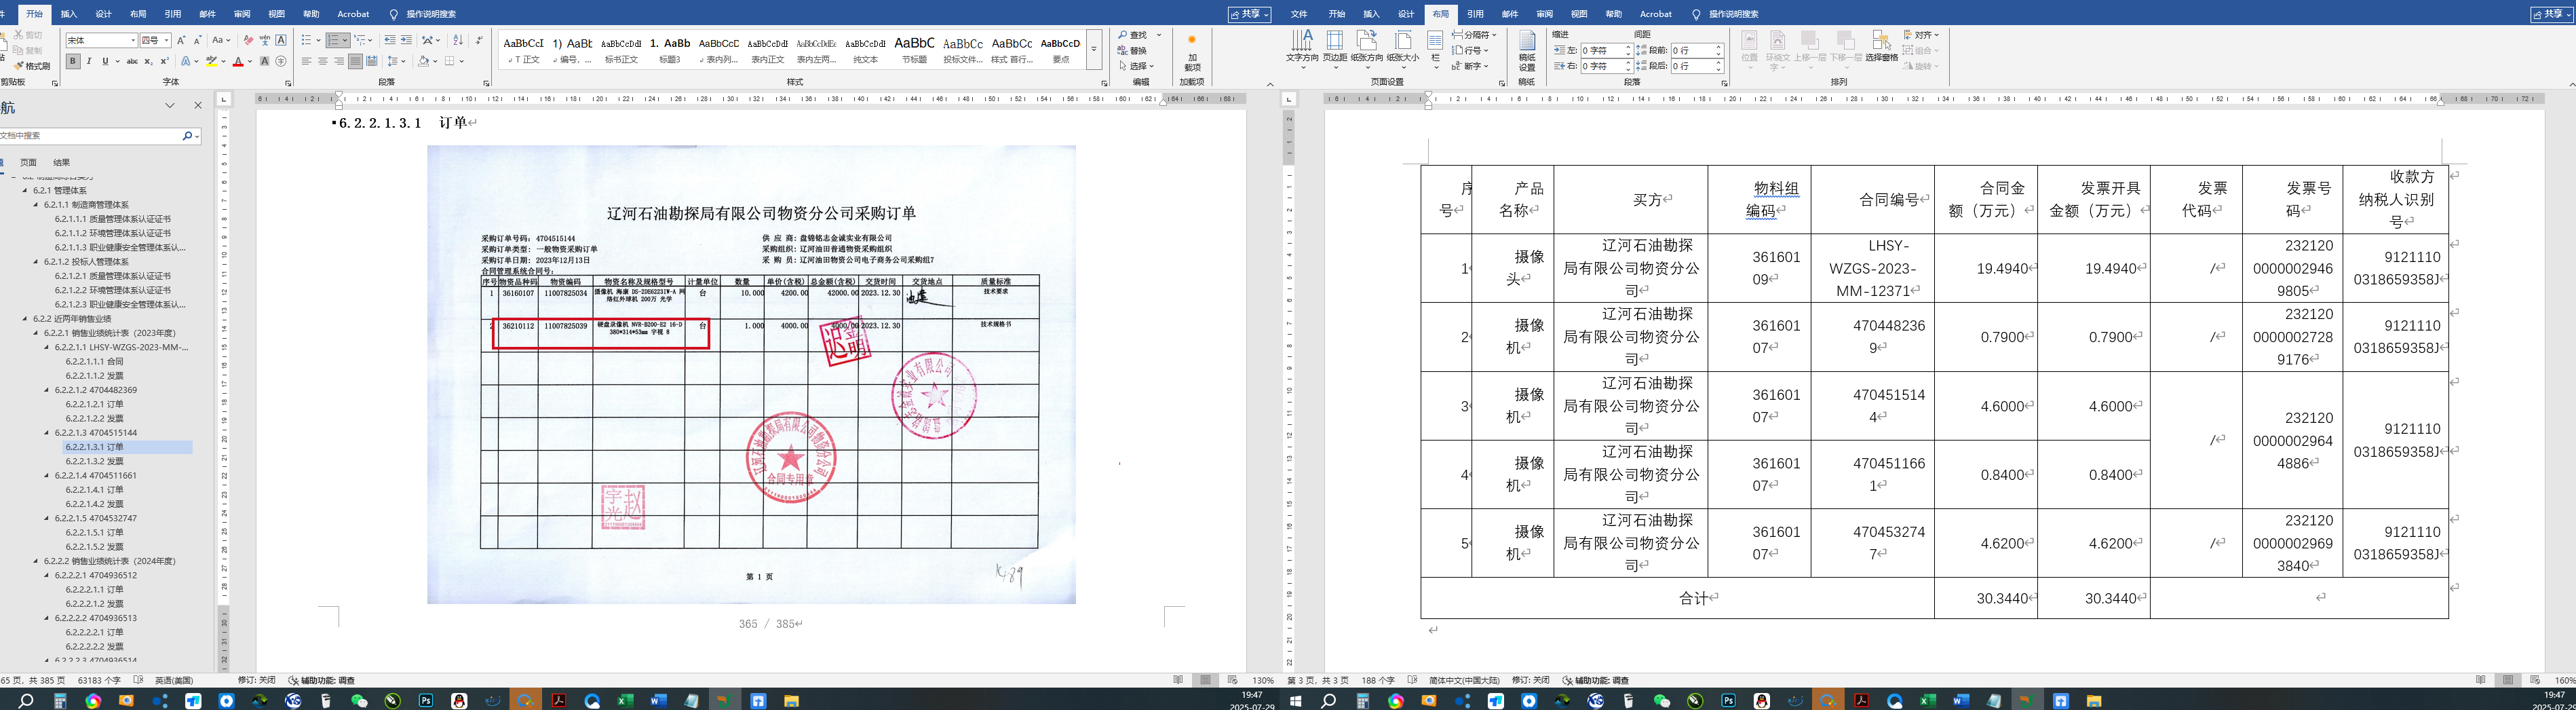This screenshot has height=710, width=2576.
Task: Click the Columns (栏) icon
Action: tap(1435, 40)
